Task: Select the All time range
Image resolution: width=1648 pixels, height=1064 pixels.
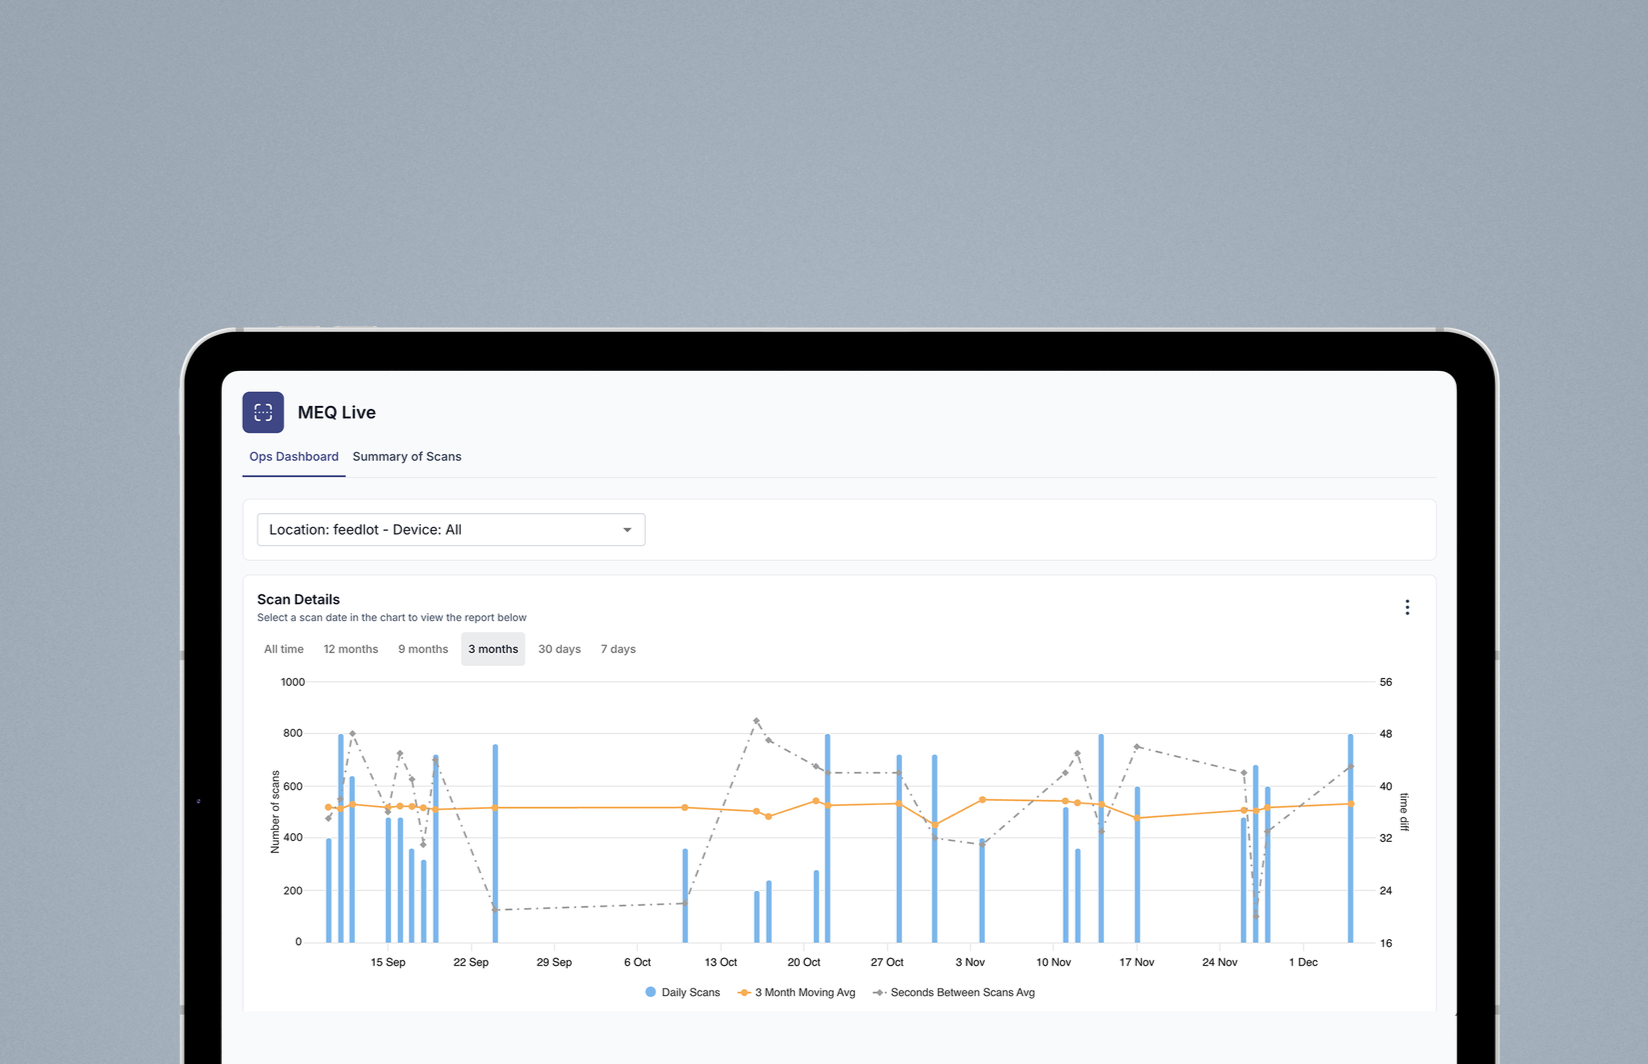Action: coord(284,649)
